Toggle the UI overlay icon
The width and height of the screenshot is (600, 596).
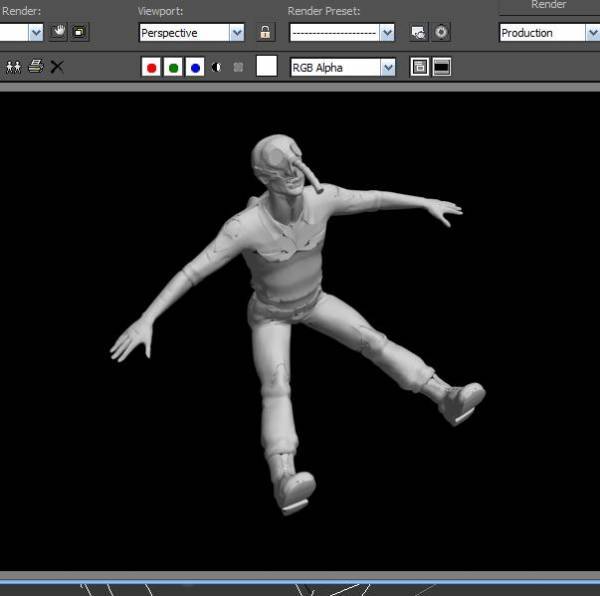click(420, 67)
